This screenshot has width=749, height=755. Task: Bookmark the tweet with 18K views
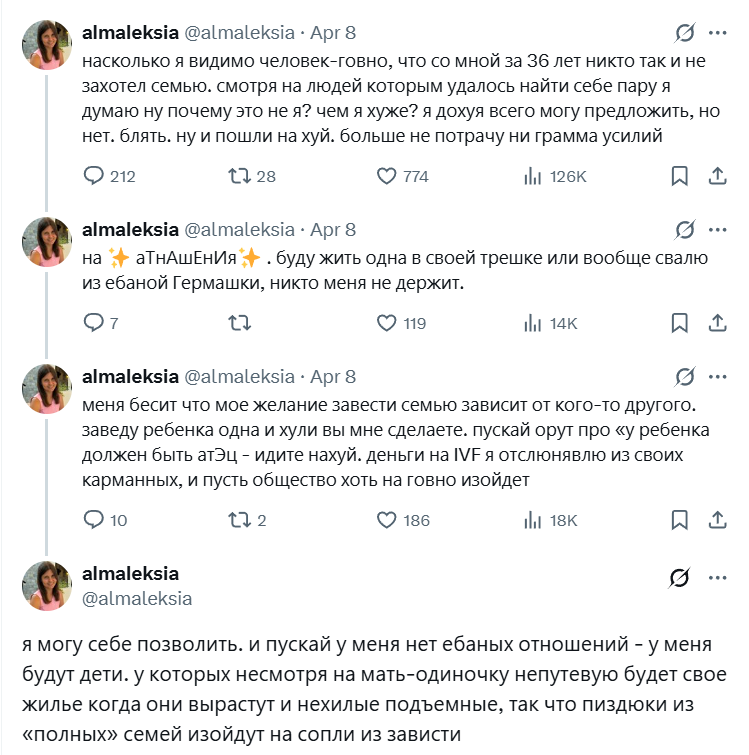(680, 520)
